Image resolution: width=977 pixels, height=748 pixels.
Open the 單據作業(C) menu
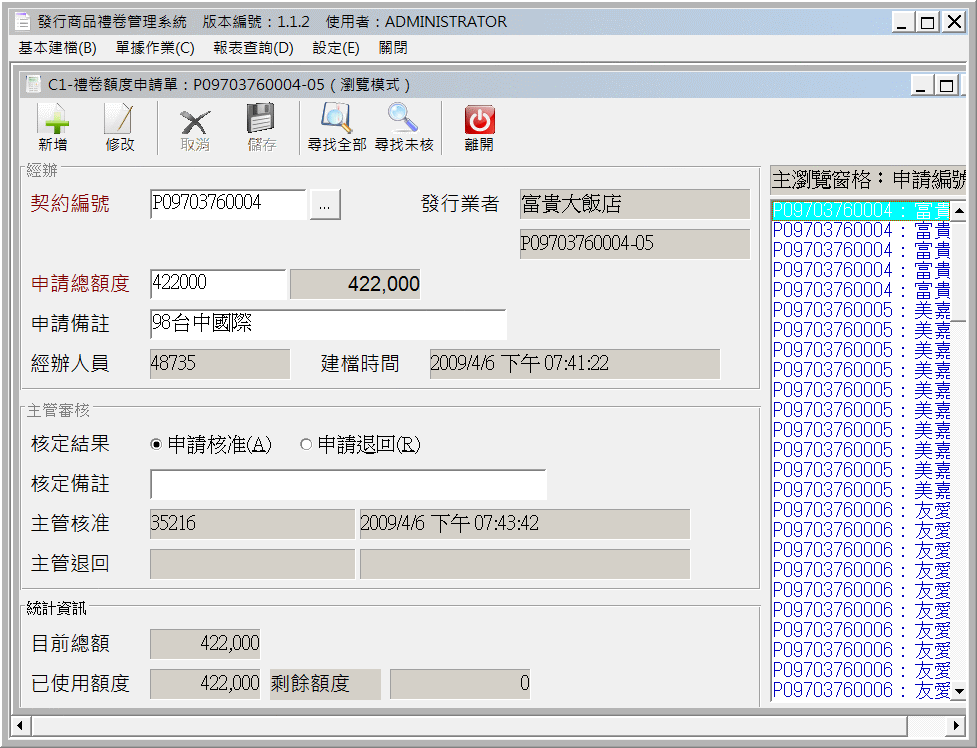tap(155, 48)
